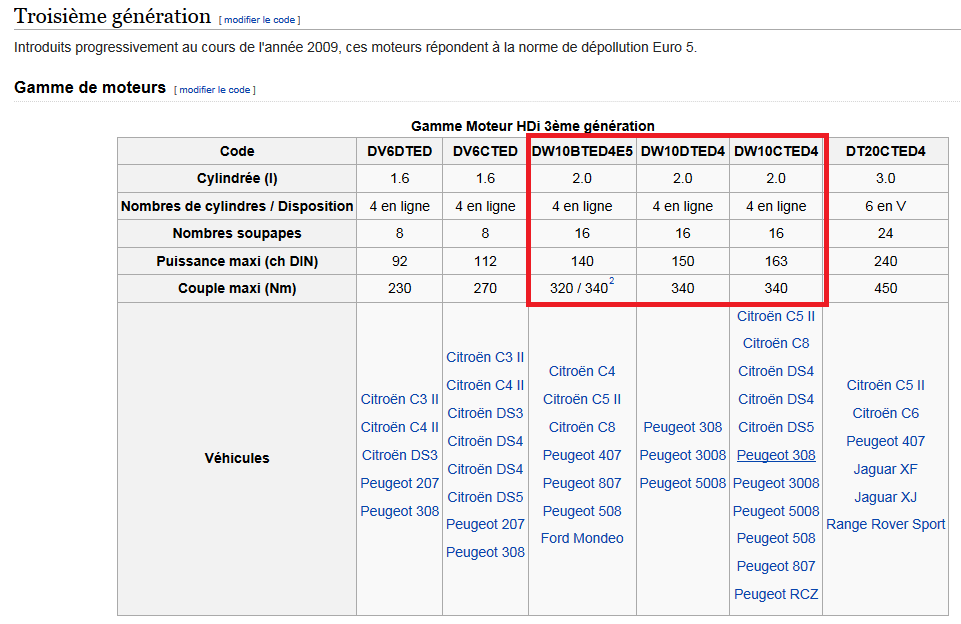The image size is (961, 624).
Task: Open footnote 2 next to 320 / 340
Action: pyautogui.click(x=611, y=282)
